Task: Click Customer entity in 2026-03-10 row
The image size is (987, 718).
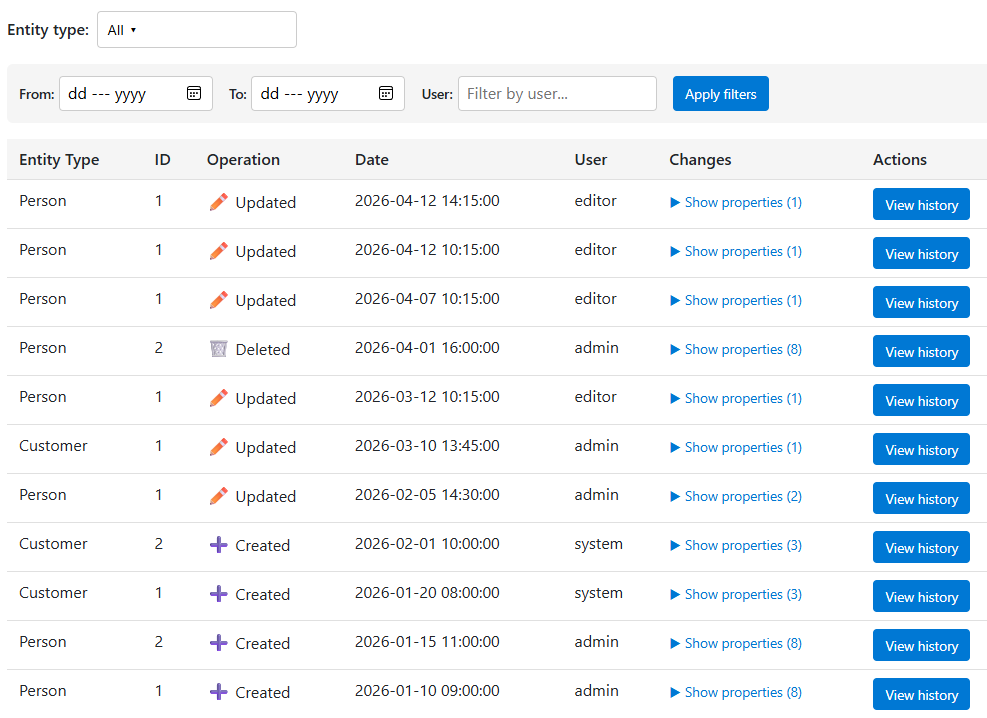Action: 54,446
